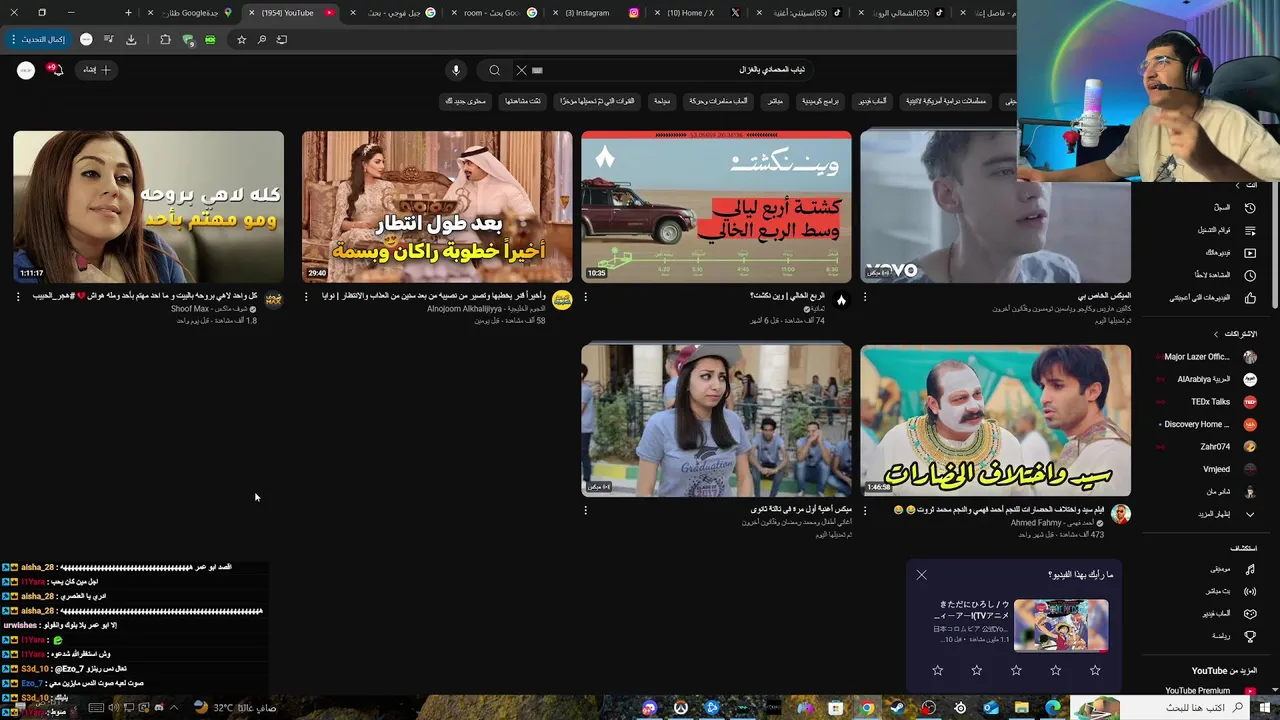The image size is (1280, 720).
Task: Select the محتوى جديد لك filter chip
Action: click(x=465, y=101)
